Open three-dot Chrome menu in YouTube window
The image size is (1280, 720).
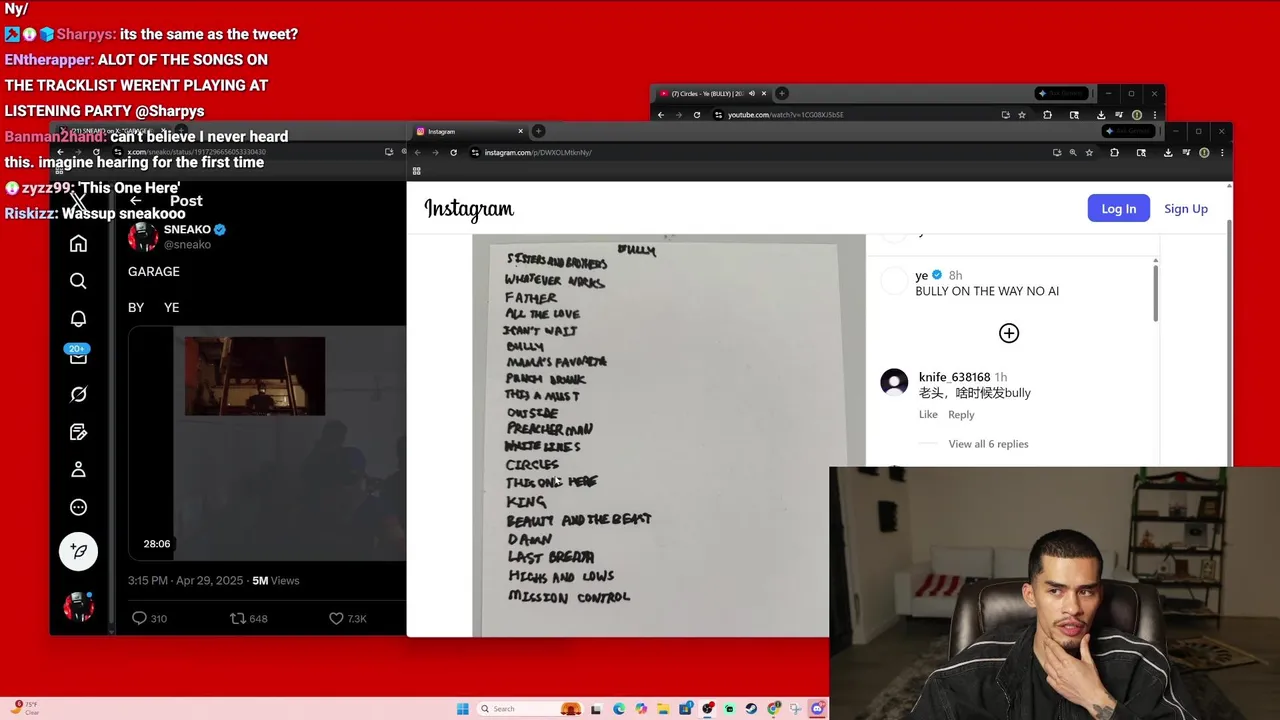coord(1155,115)
